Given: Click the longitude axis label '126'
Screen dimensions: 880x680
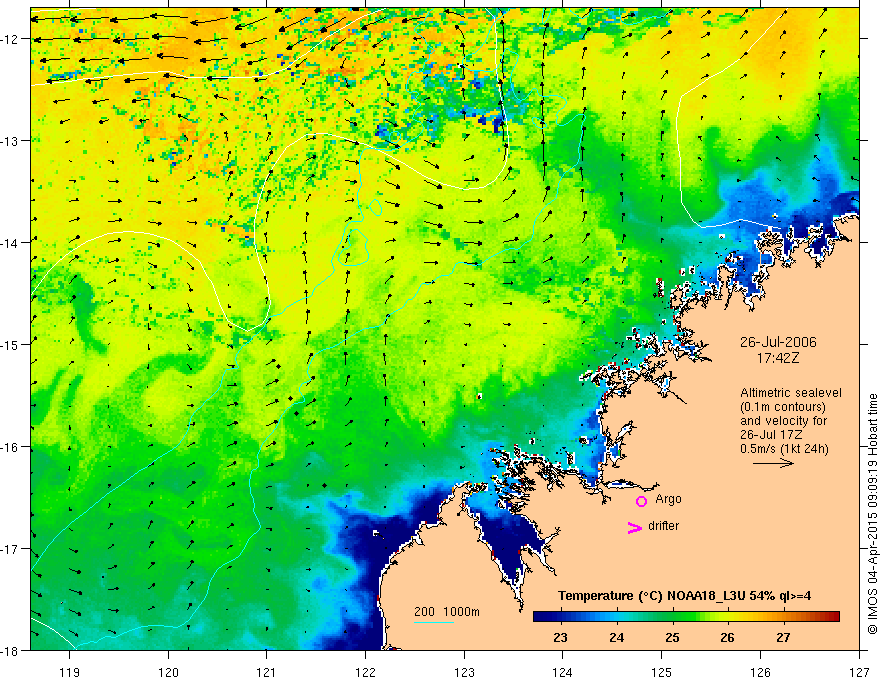Looking at the screenshot, I should [760, 673].
